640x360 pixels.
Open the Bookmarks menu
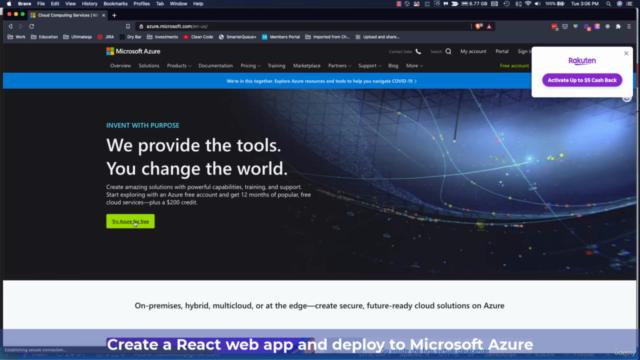(x=116, y=4)
